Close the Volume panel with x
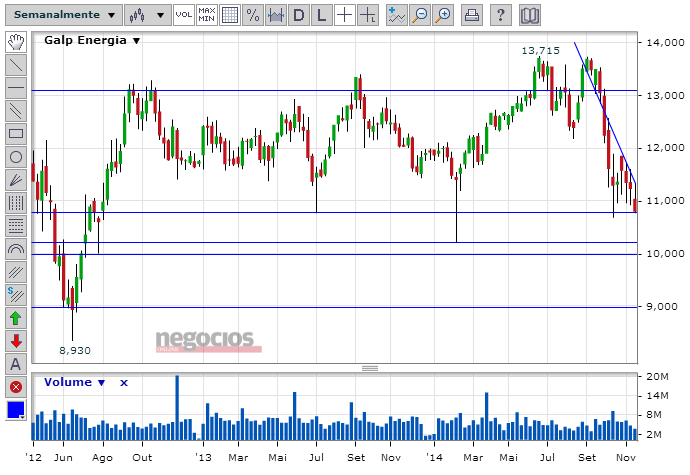 click(124, 383)
